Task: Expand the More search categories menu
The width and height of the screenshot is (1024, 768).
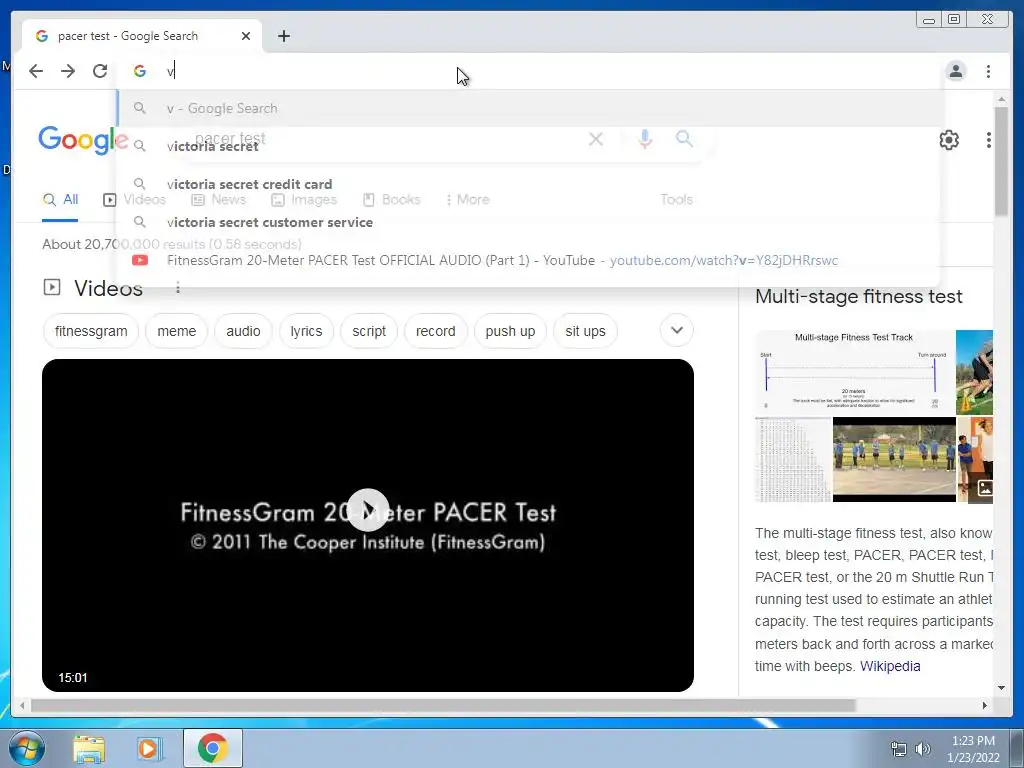Action: (x=468, y=200)
